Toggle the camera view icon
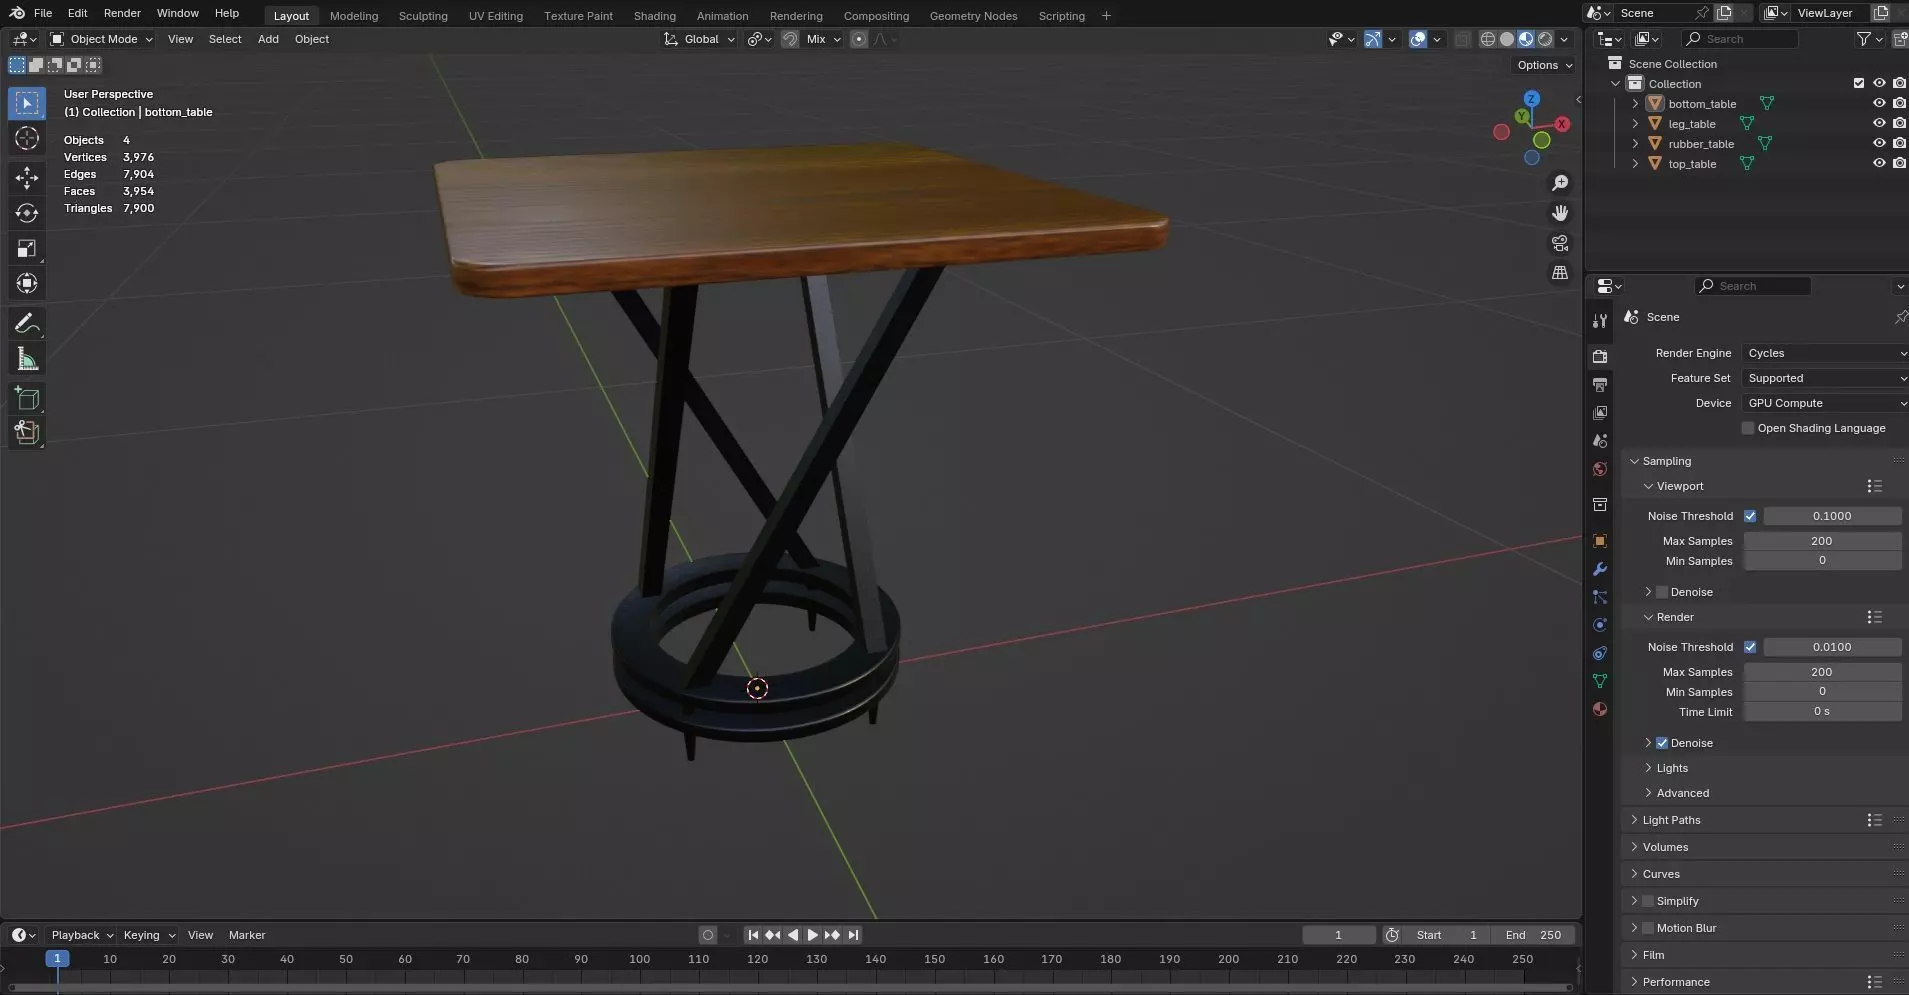Viewport: 1909px width, 995px height. (1560, 243)
